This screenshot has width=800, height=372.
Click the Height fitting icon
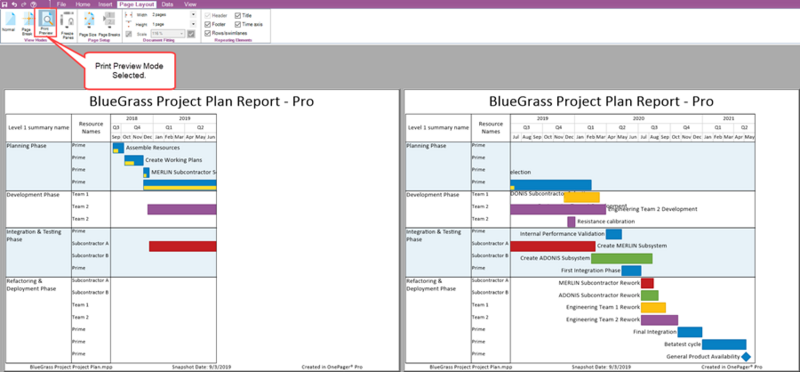pos(129,24)
